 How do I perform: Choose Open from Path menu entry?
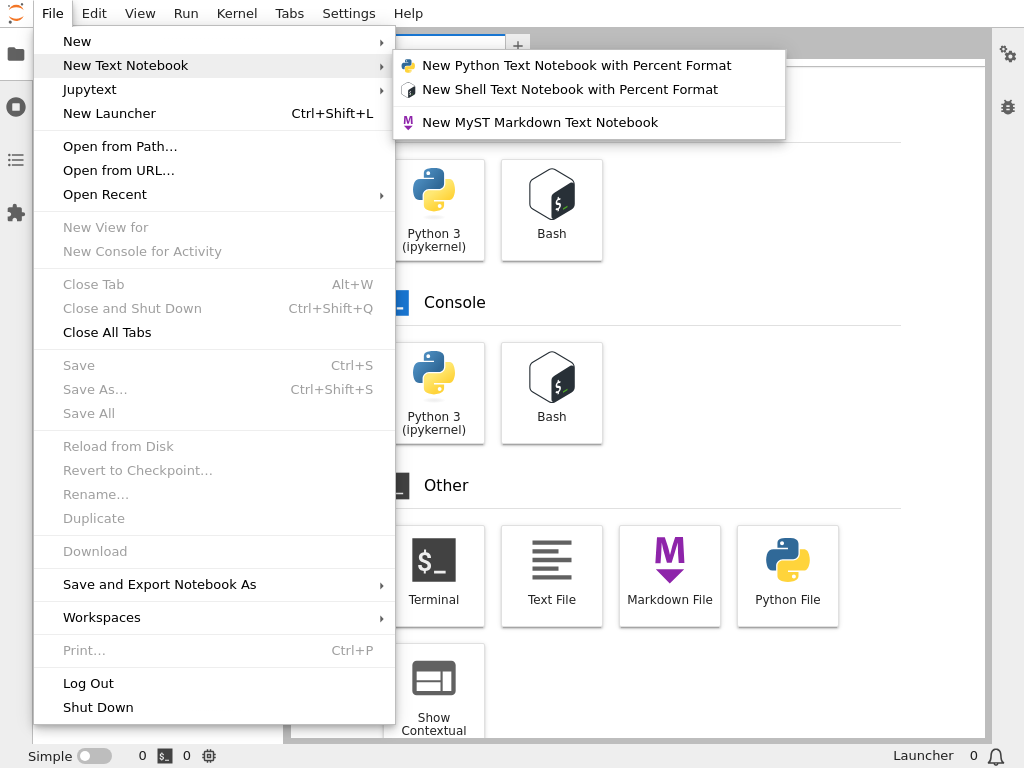pyautogui.click(x=214, y=147)
